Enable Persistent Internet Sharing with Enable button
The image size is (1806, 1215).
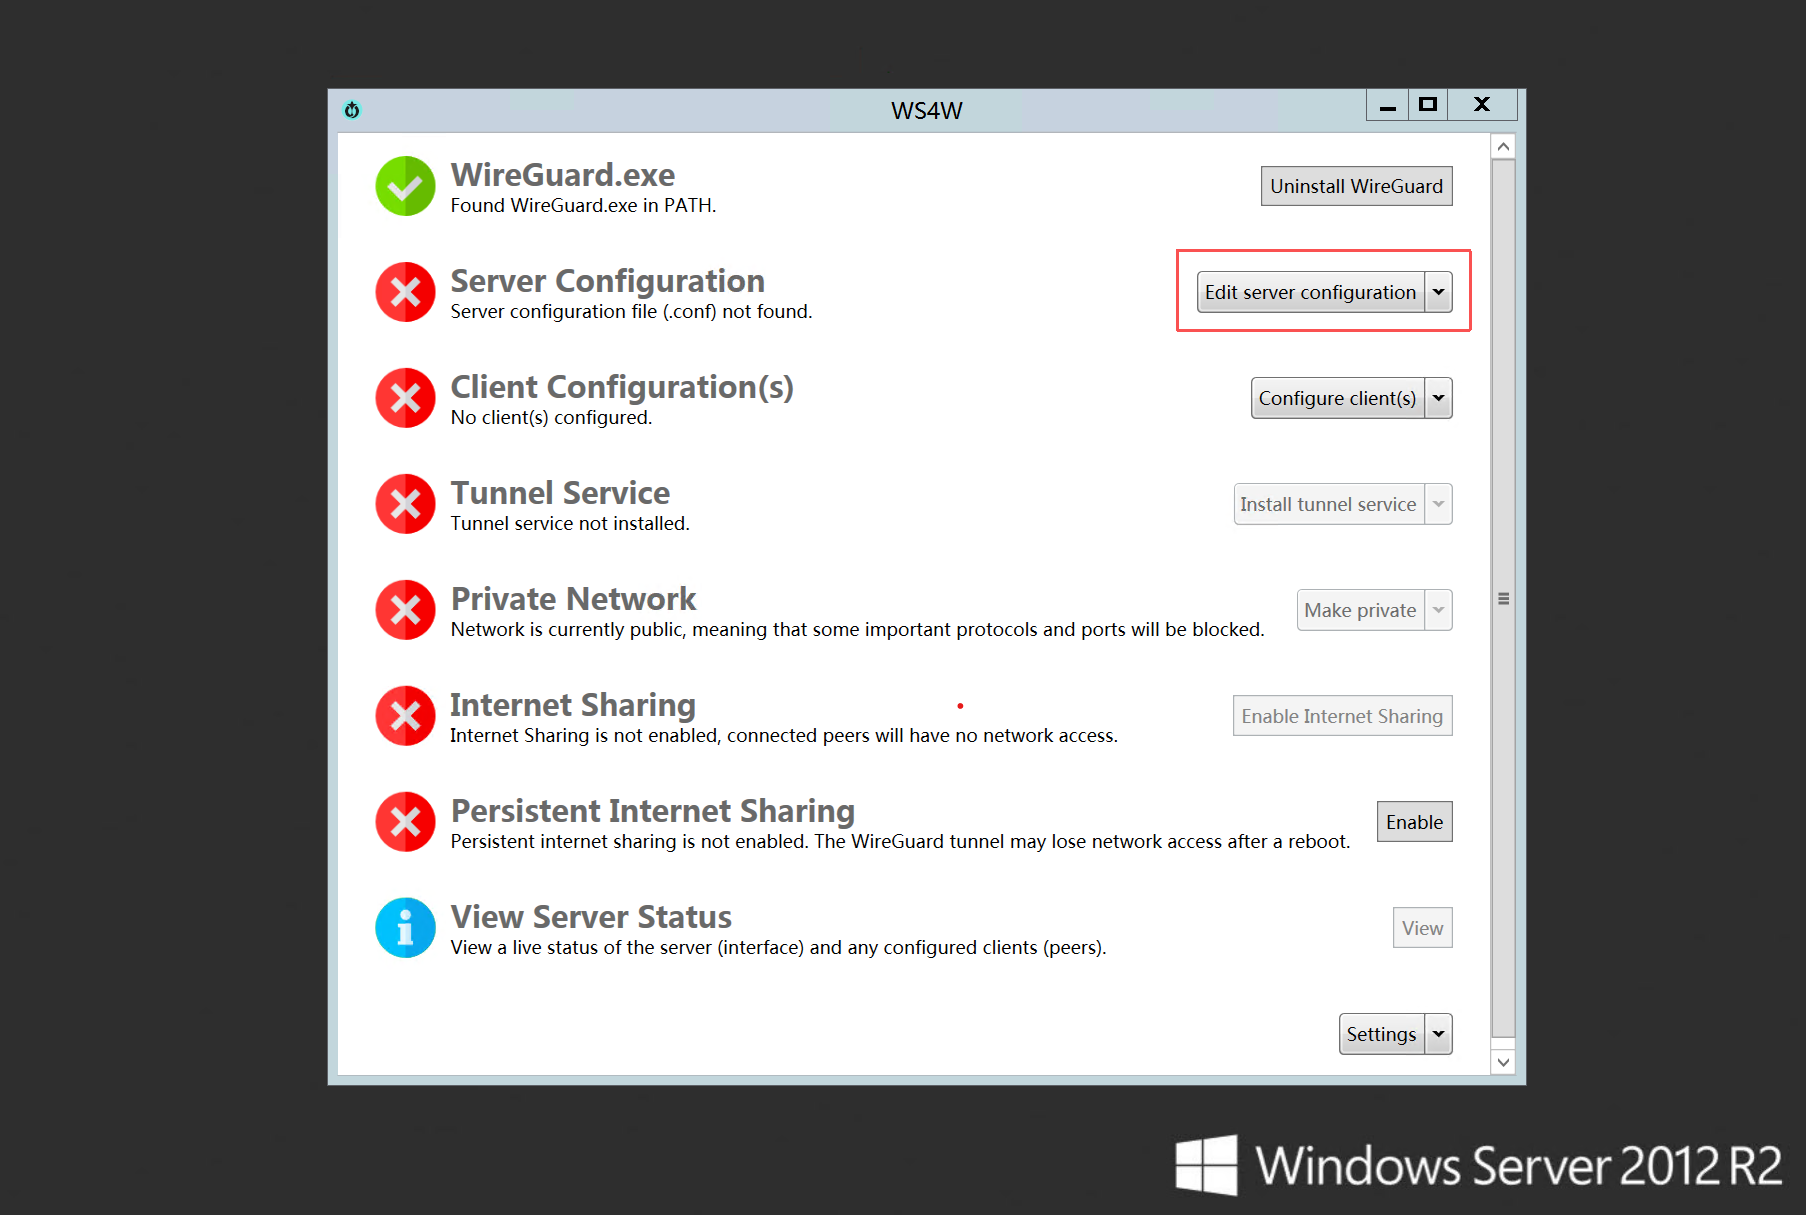[1414, 822]
